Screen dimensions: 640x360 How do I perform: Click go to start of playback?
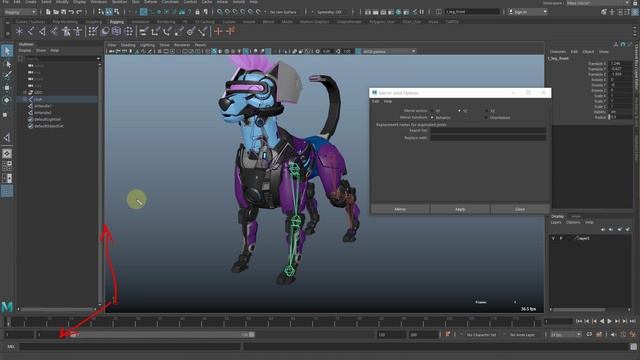tap(579, 322)
